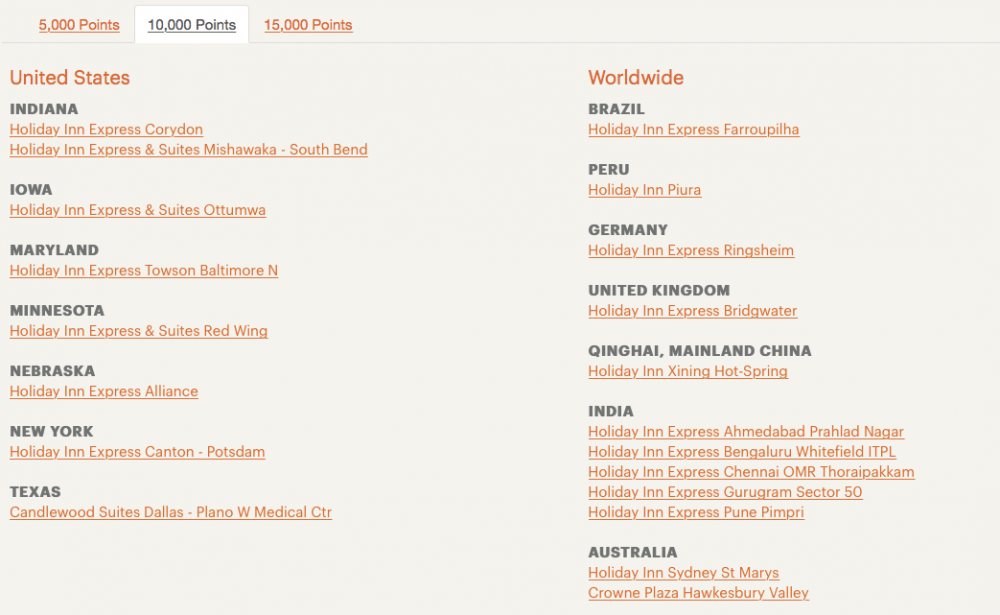
Task: Open Holiday Inn Express Canton - Potsdam
Action: (137, 452)
